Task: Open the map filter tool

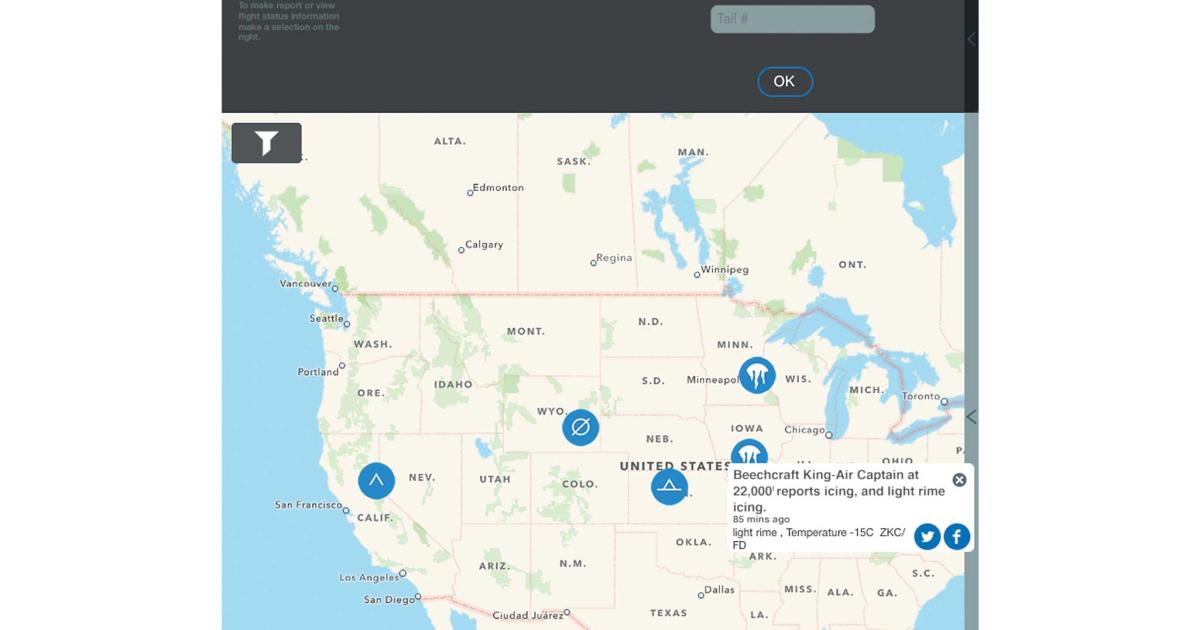Action: (266, 142)
